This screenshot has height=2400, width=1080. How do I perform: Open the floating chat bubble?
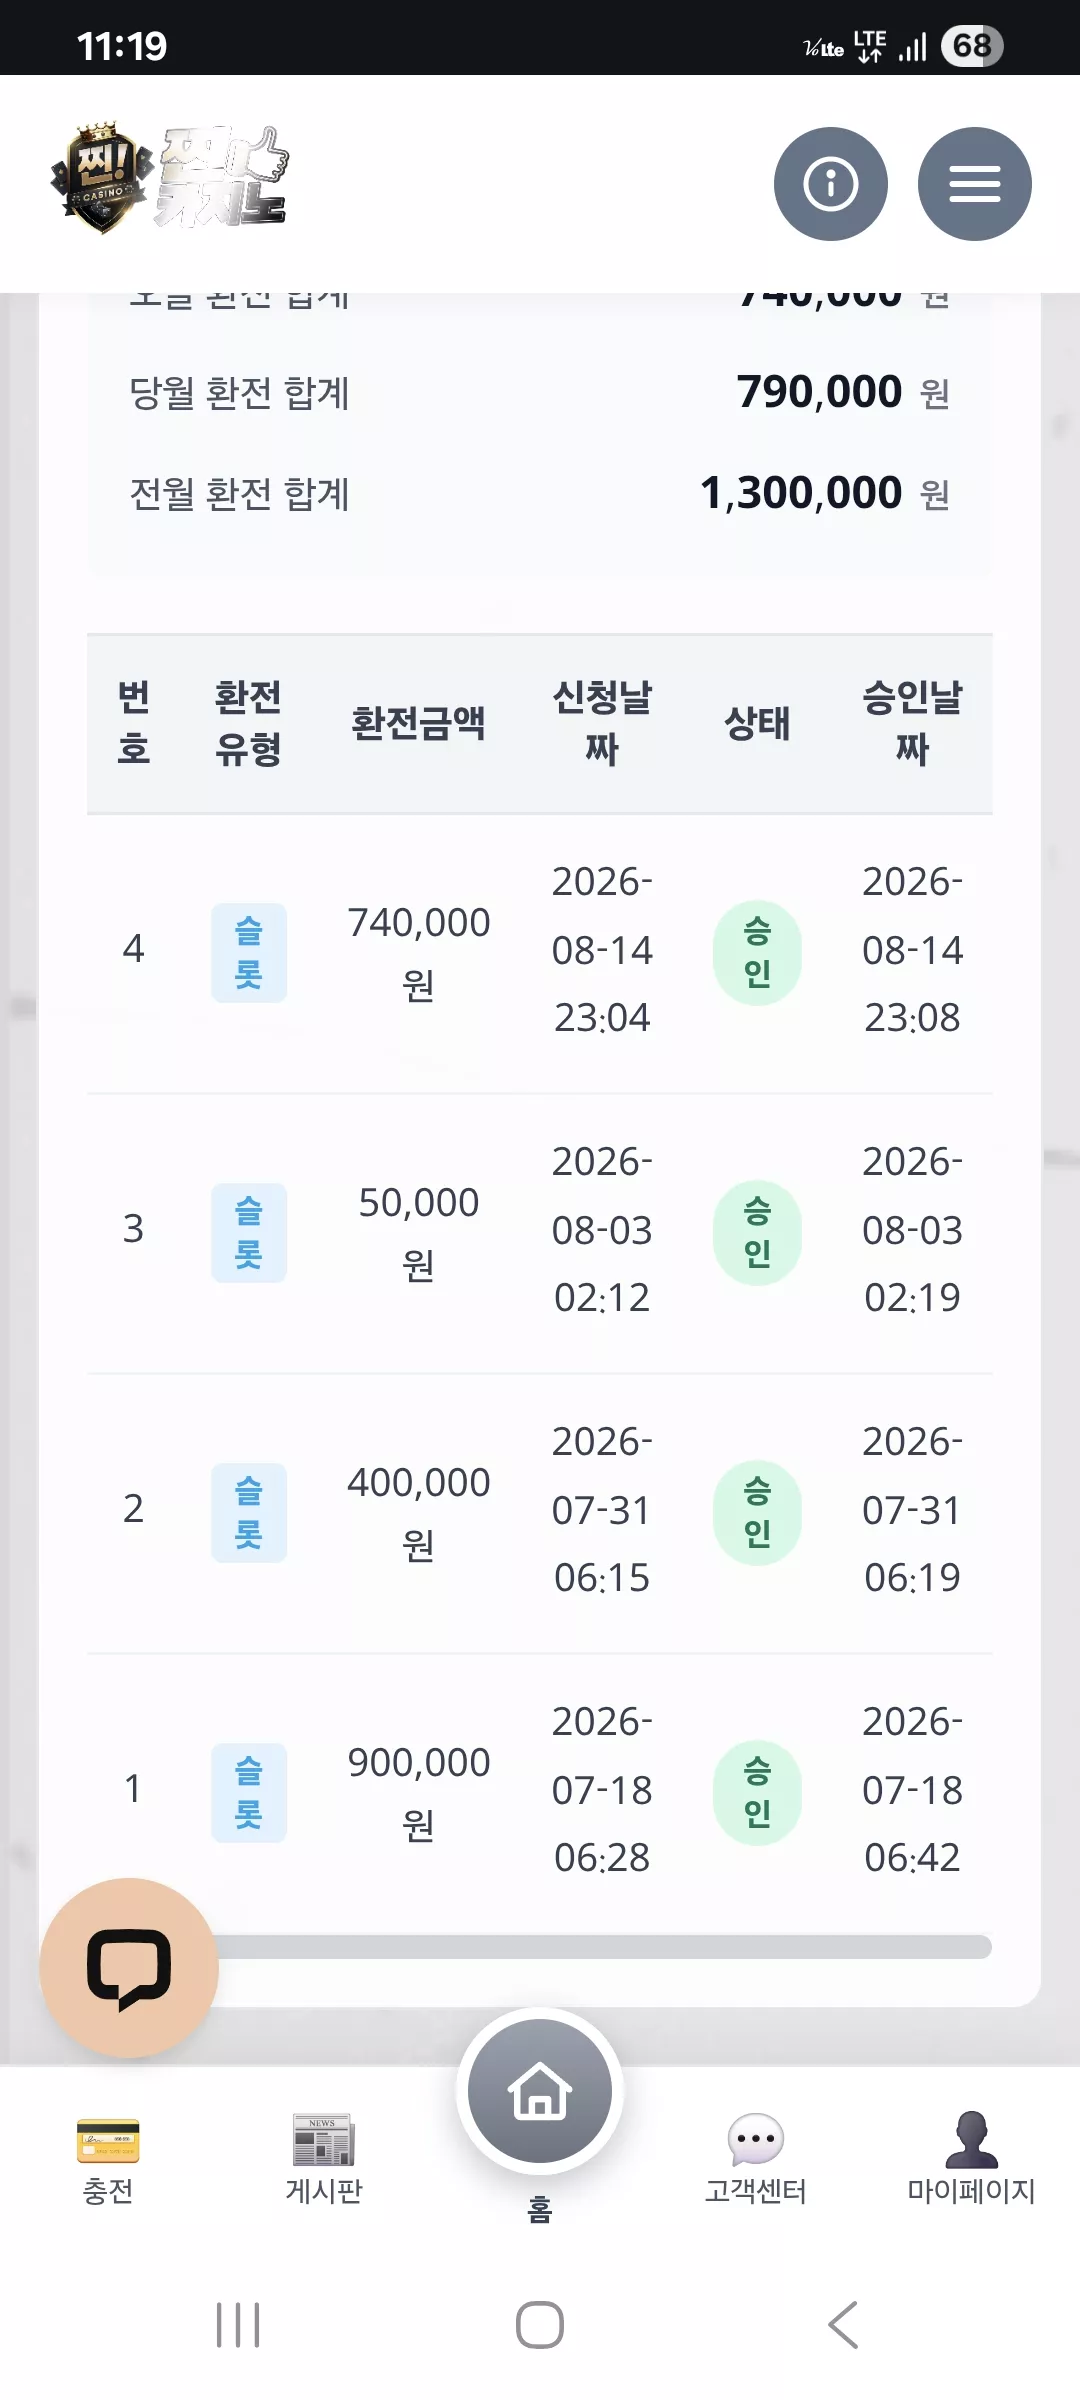(x=129, y=1967)
